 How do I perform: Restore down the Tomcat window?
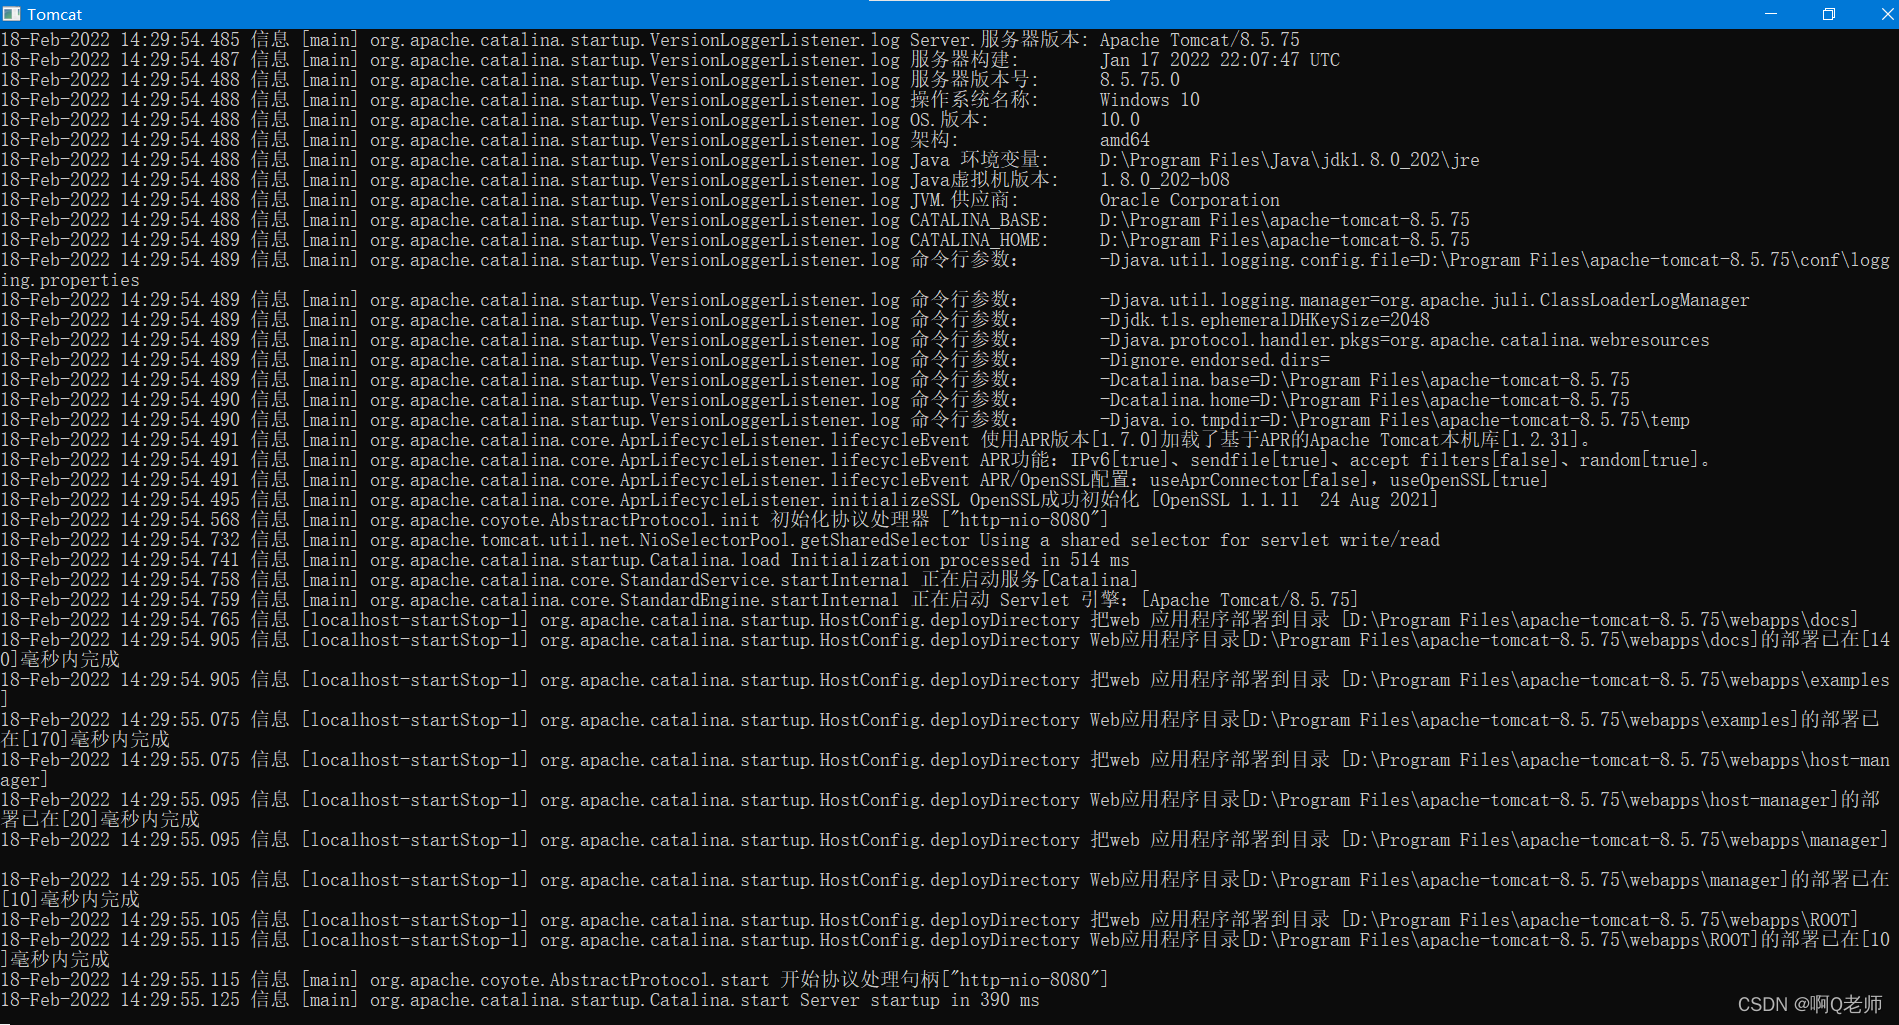pyautogui.click(x=1828, y=14)
